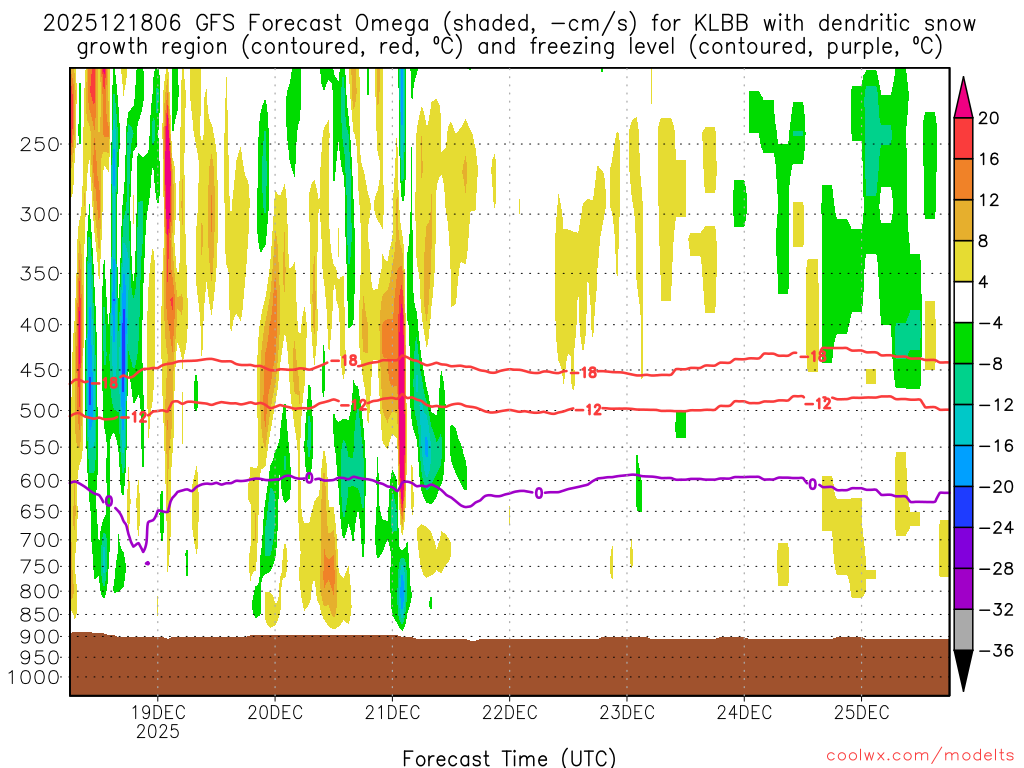Click the 700 pressure level label
Screen dimensions: 1024x768
click(x=40, y=540)
